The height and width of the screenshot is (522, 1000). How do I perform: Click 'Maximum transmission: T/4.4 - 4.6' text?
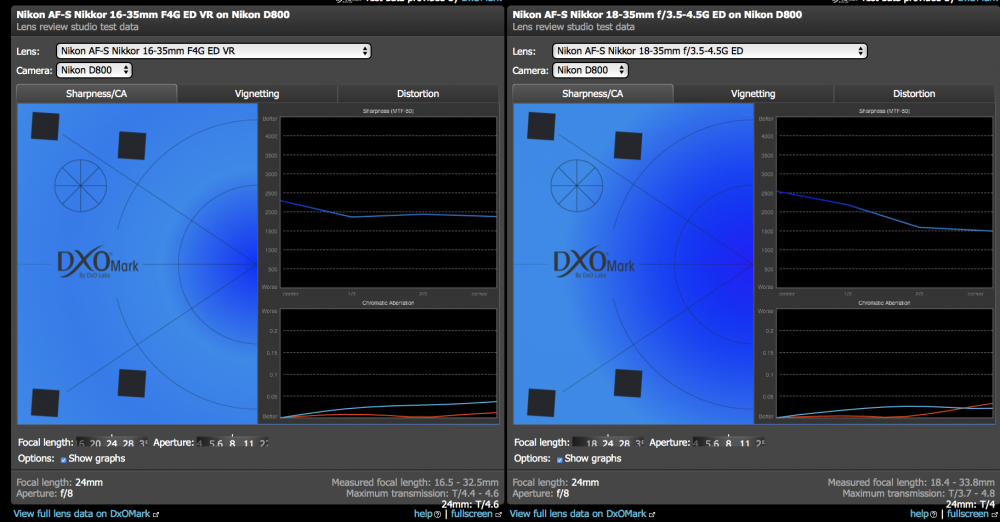pyautogui.click(x=423, y=493)
